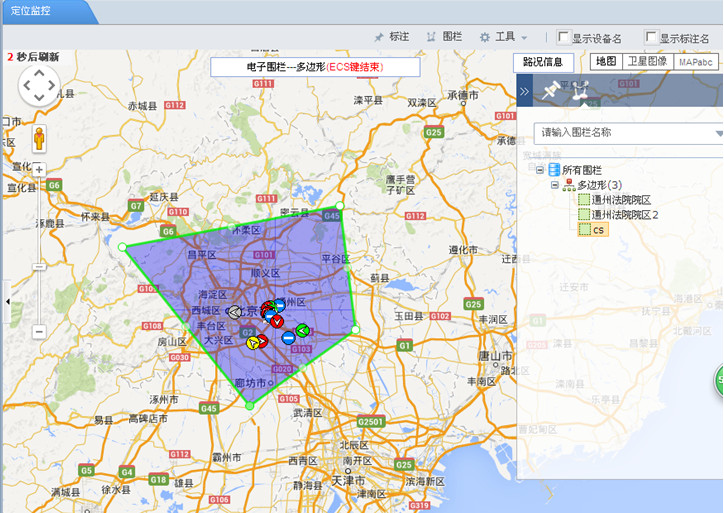Switch to 卫星图像 satellite view
The image size is (724, 513).
coord(647,62)
